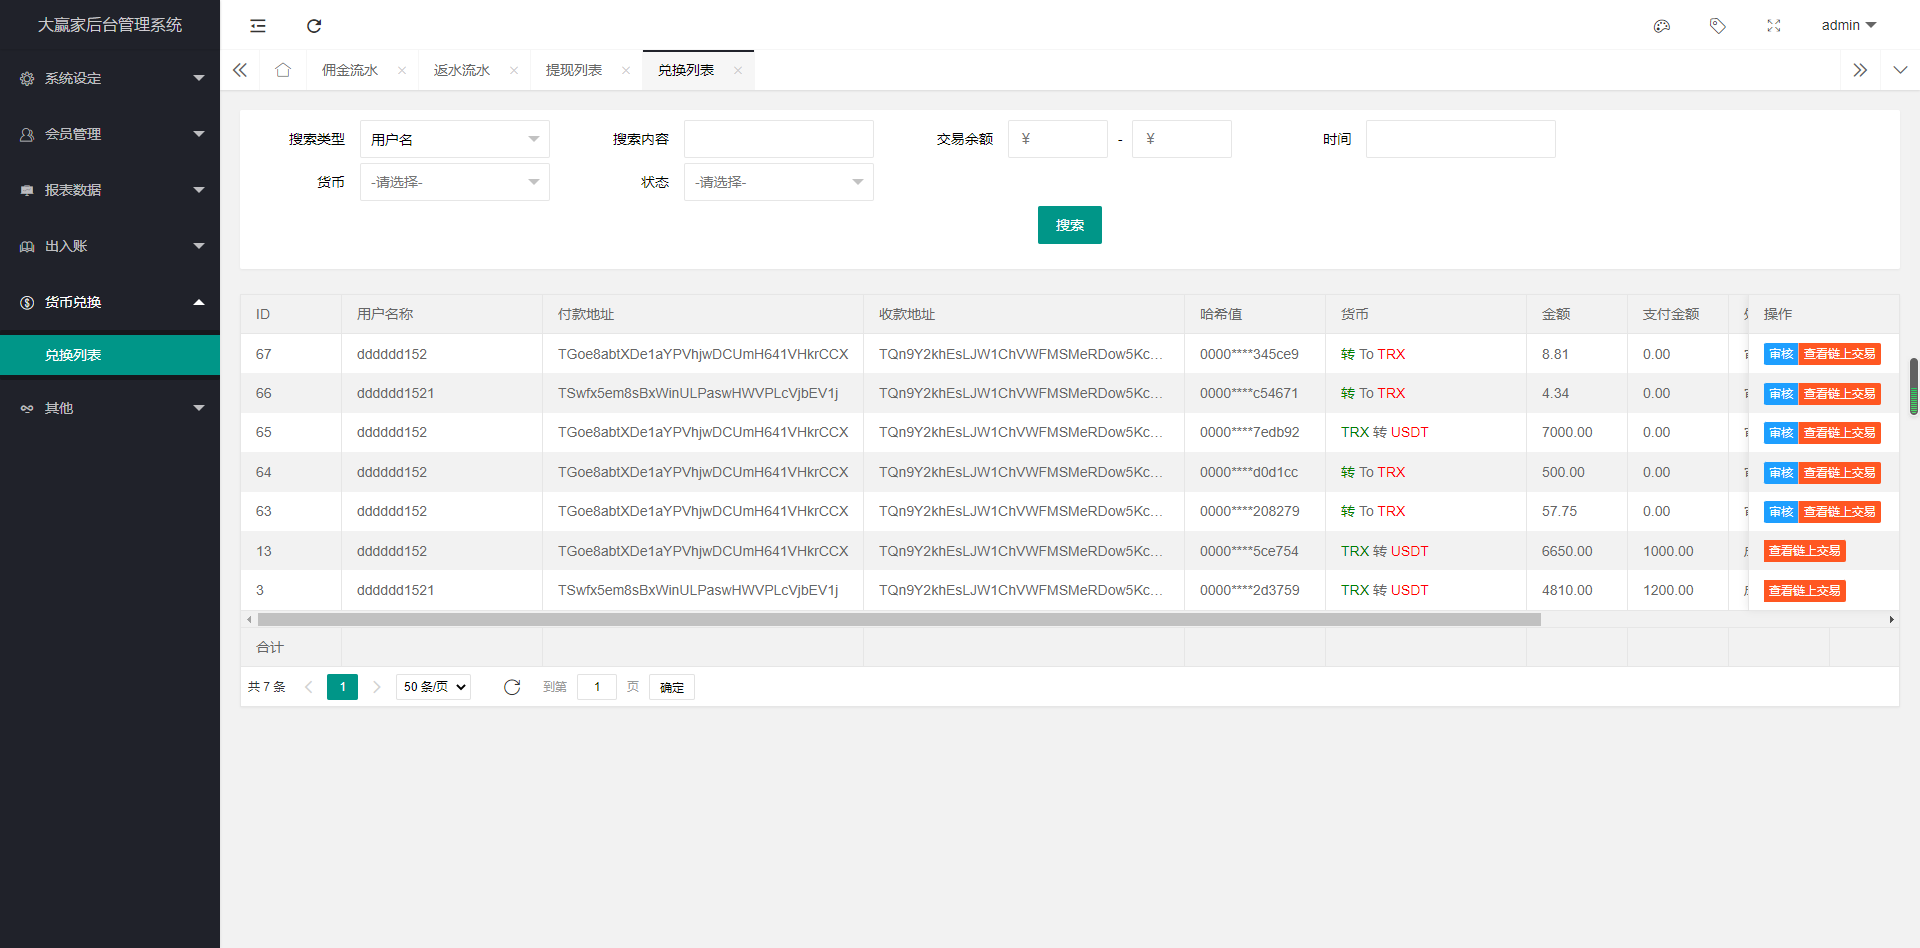Viewport: 1920px width, 948px height.
Task: Go to the home tab icon
Action: [283, 70]
